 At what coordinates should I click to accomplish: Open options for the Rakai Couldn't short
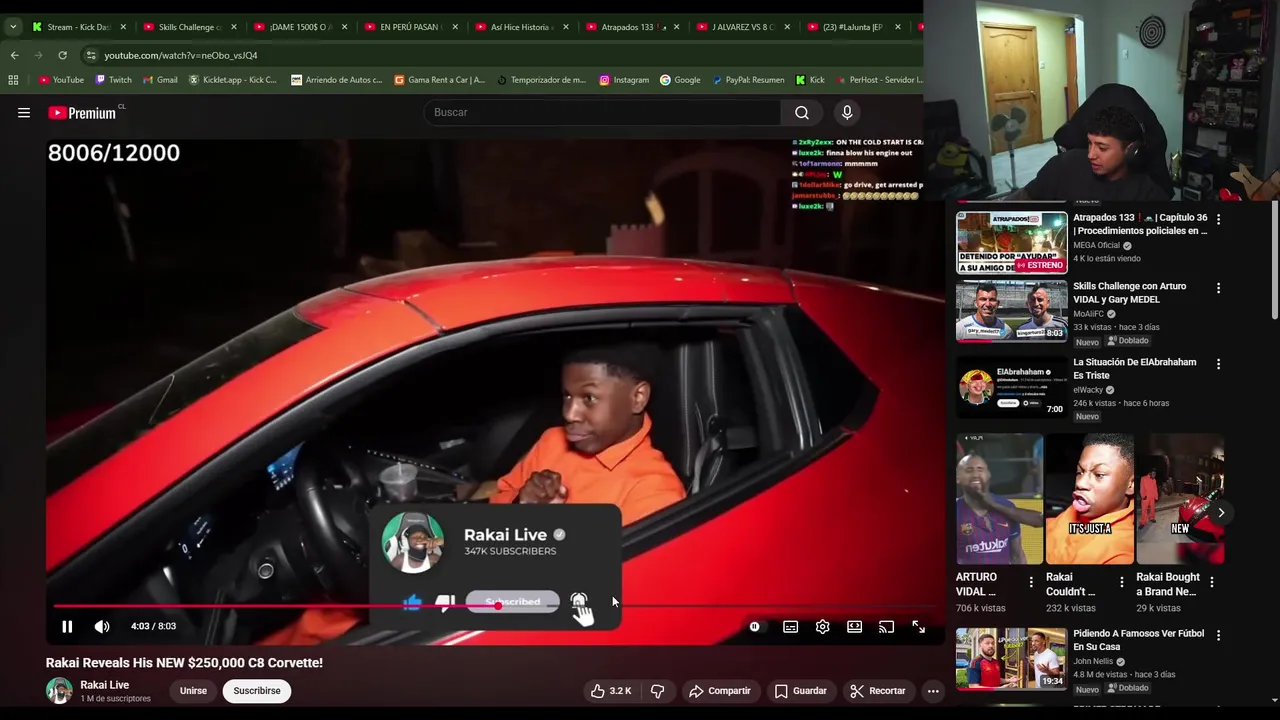coord(1121,581)
